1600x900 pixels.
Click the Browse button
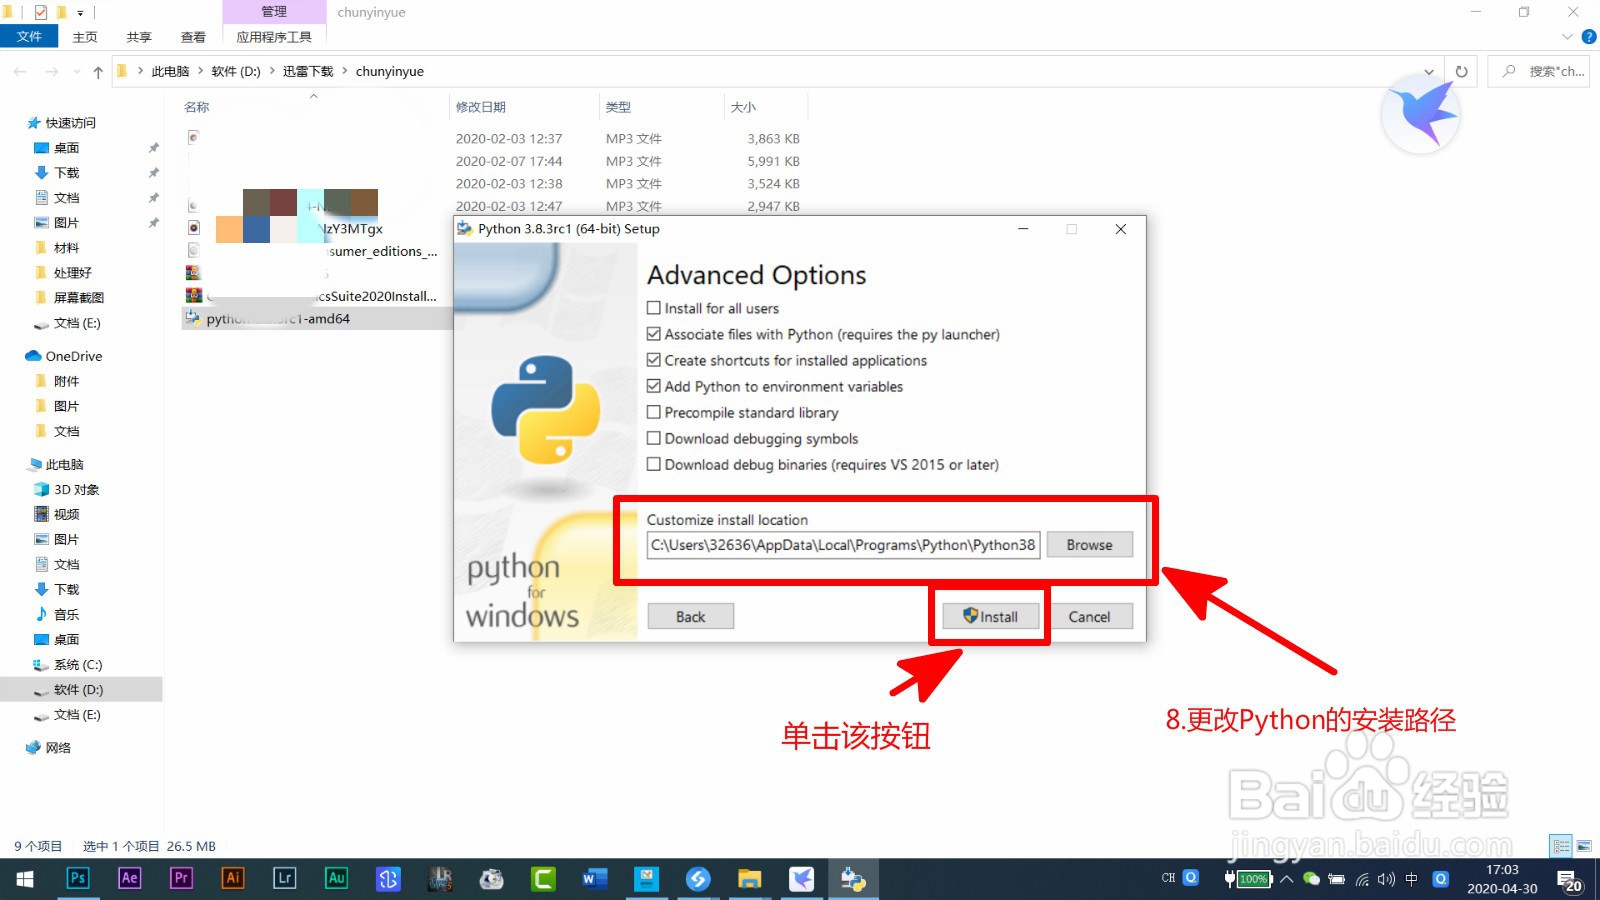(1089, 545)
